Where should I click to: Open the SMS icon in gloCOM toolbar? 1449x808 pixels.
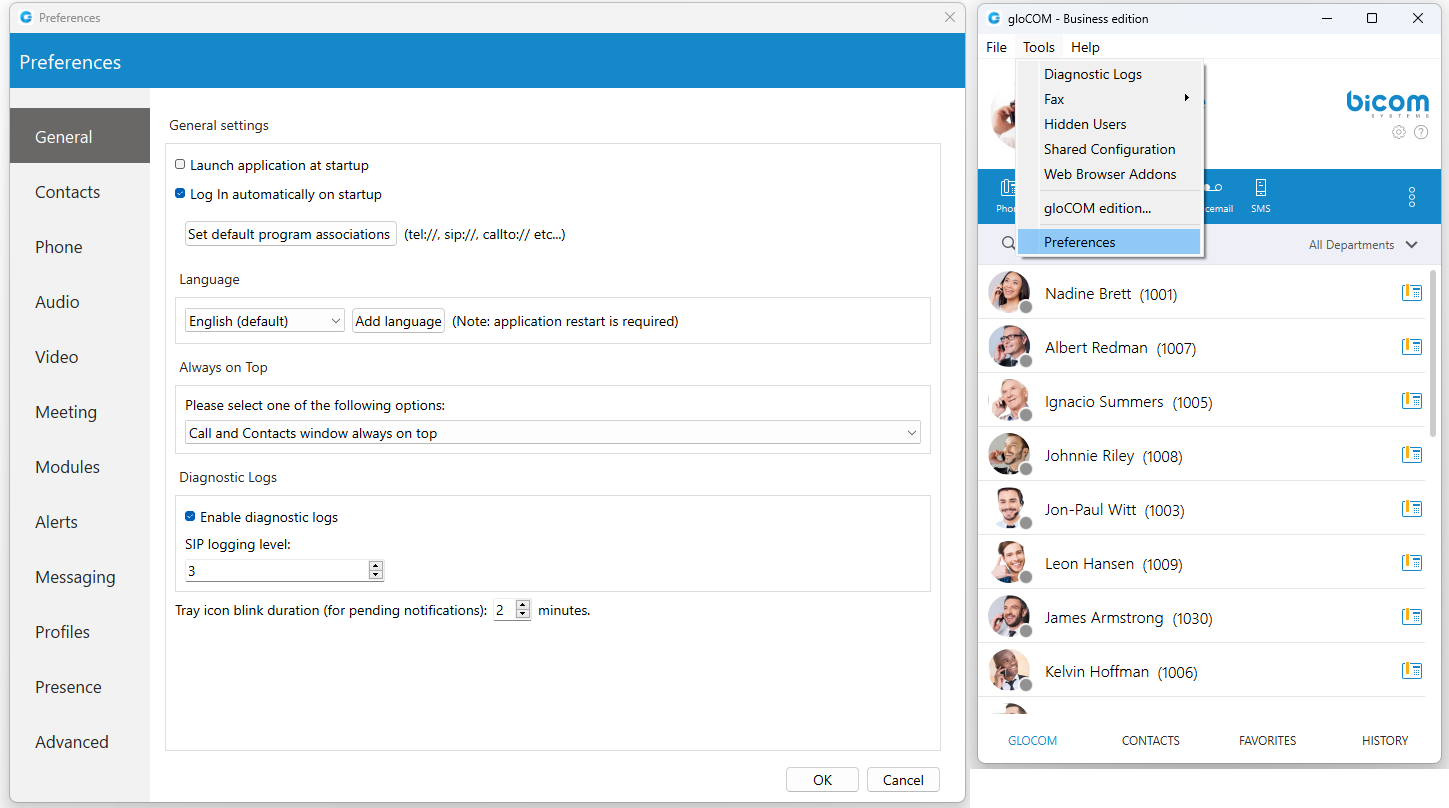point(1260,195)
